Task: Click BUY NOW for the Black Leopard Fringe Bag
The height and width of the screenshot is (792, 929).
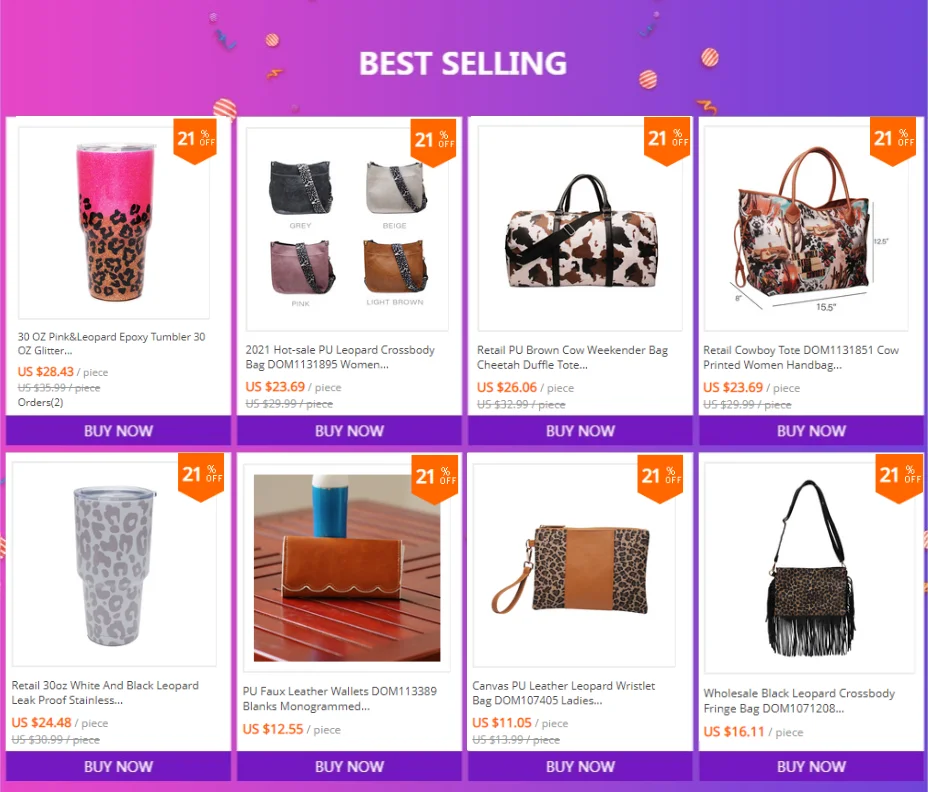Action: (x=811, y=767)
